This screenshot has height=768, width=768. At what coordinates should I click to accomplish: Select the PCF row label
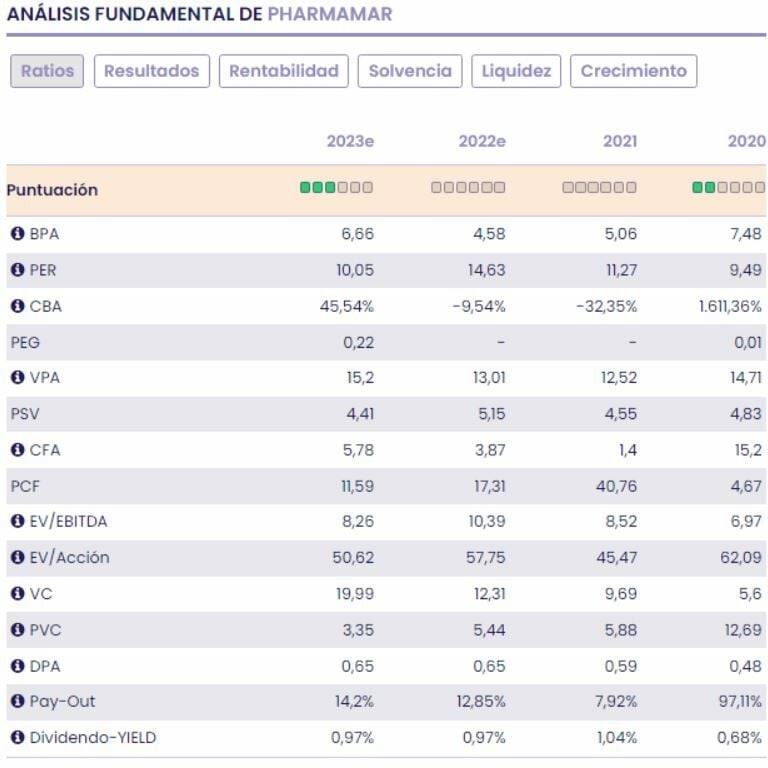(25, 486)
